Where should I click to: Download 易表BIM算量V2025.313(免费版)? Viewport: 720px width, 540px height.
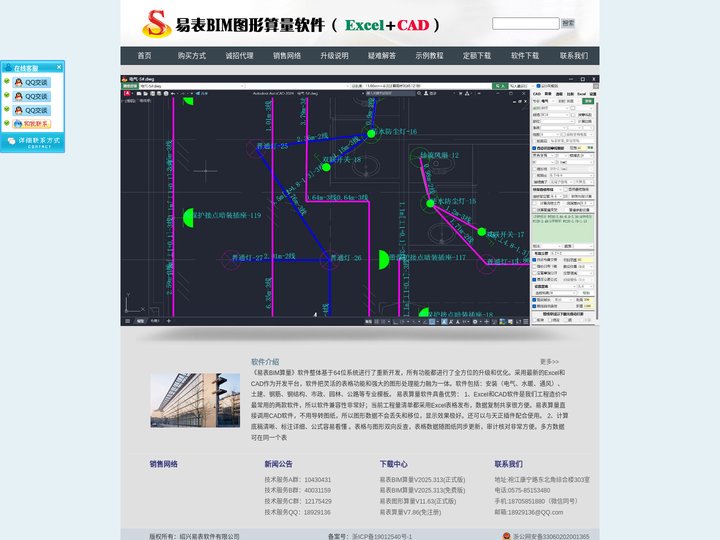point(422,490)
